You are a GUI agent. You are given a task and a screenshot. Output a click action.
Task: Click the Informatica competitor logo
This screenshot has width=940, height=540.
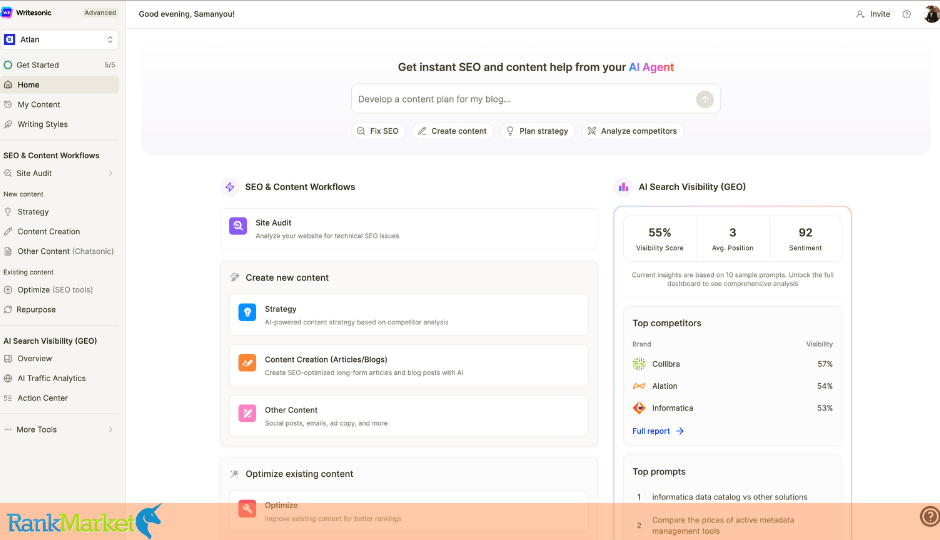[639, 408]
